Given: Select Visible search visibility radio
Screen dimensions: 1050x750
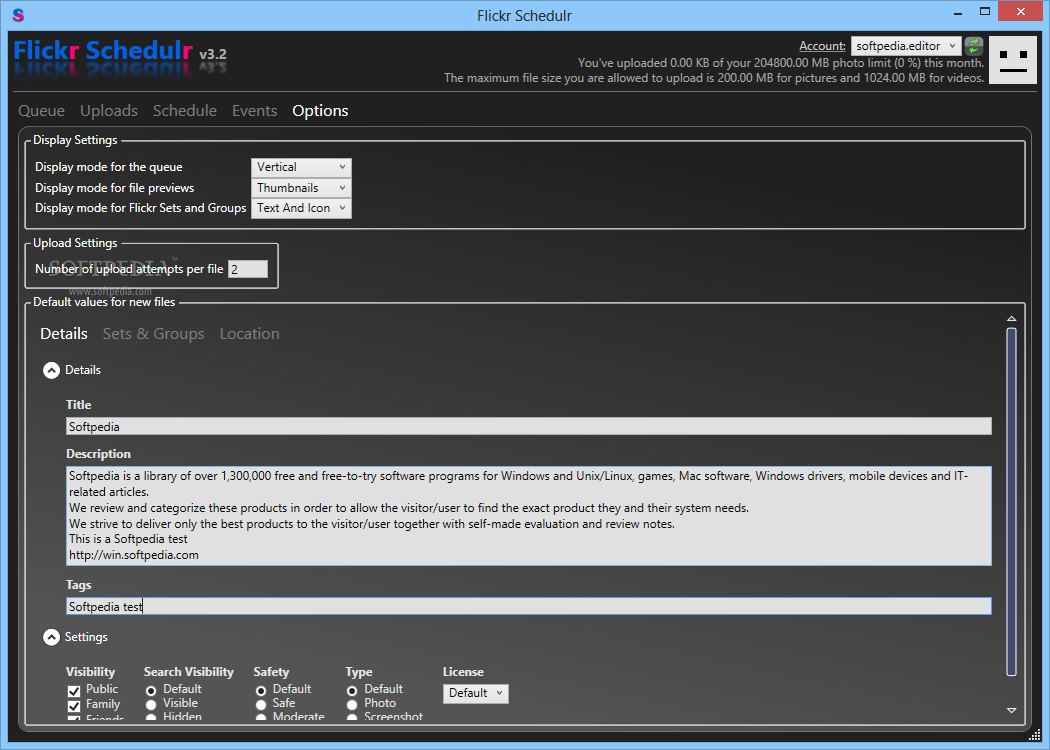Looking at the screenshot, I should tap(151, 705).
